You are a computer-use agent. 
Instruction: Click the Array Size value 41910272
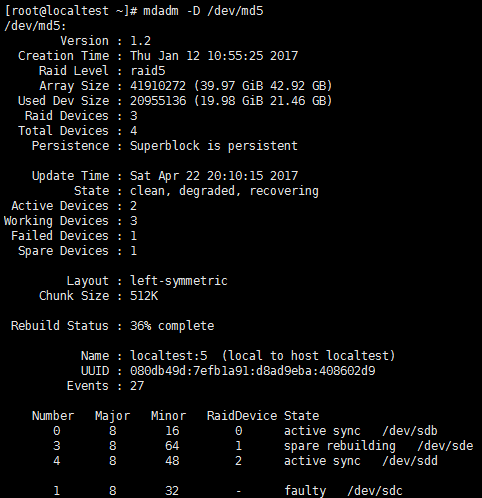(x=158, y=86)
